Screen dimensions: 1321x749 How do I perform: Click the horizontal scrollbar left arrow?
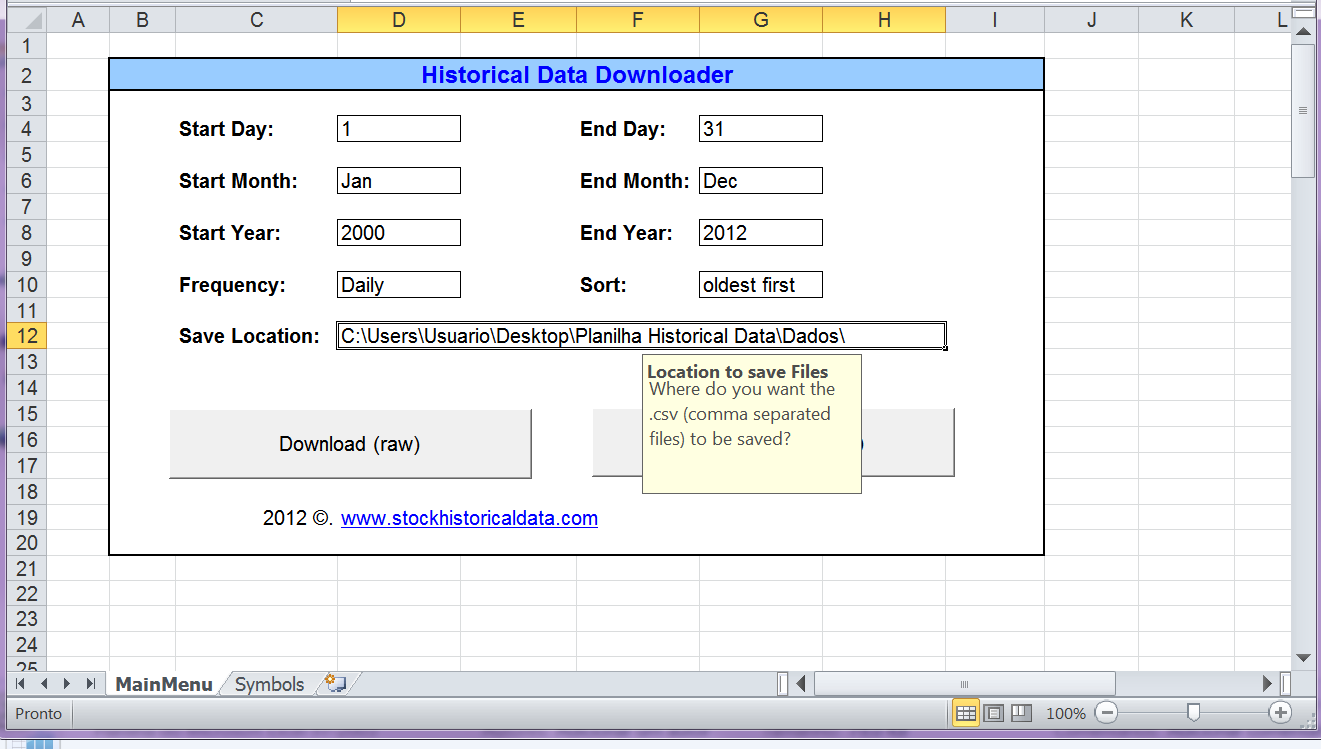[x=801, y=684]
